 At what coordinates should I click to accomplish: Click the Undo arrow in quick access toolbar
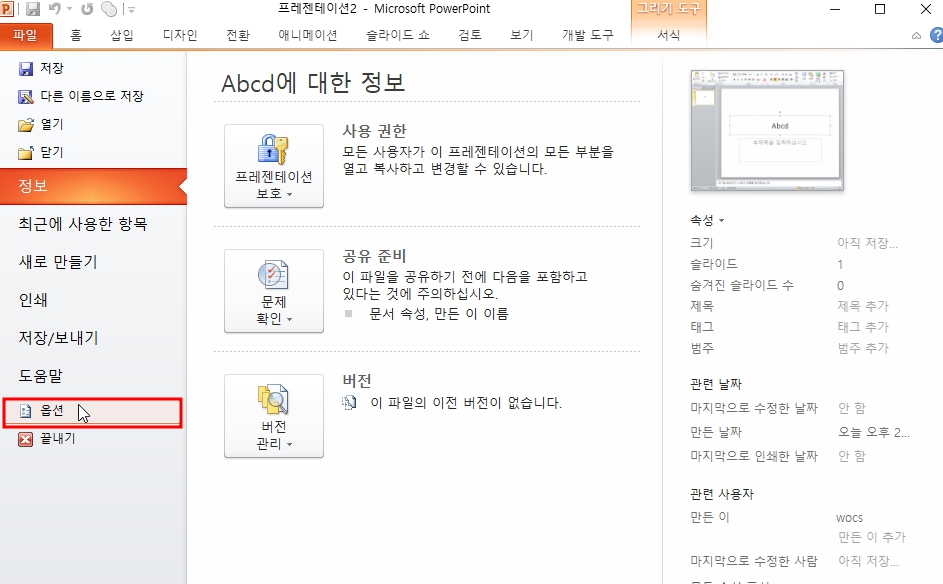coord(55,9)
